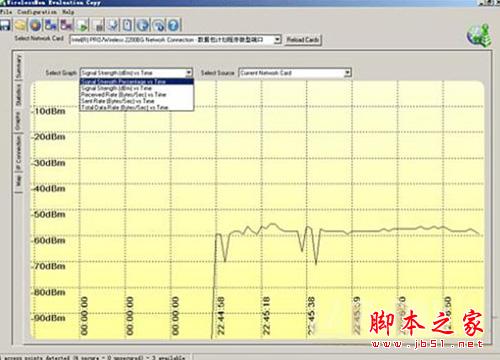
Task: Open the IP Connection side tab
Action: pyautogui.click(x=18, y=153)
